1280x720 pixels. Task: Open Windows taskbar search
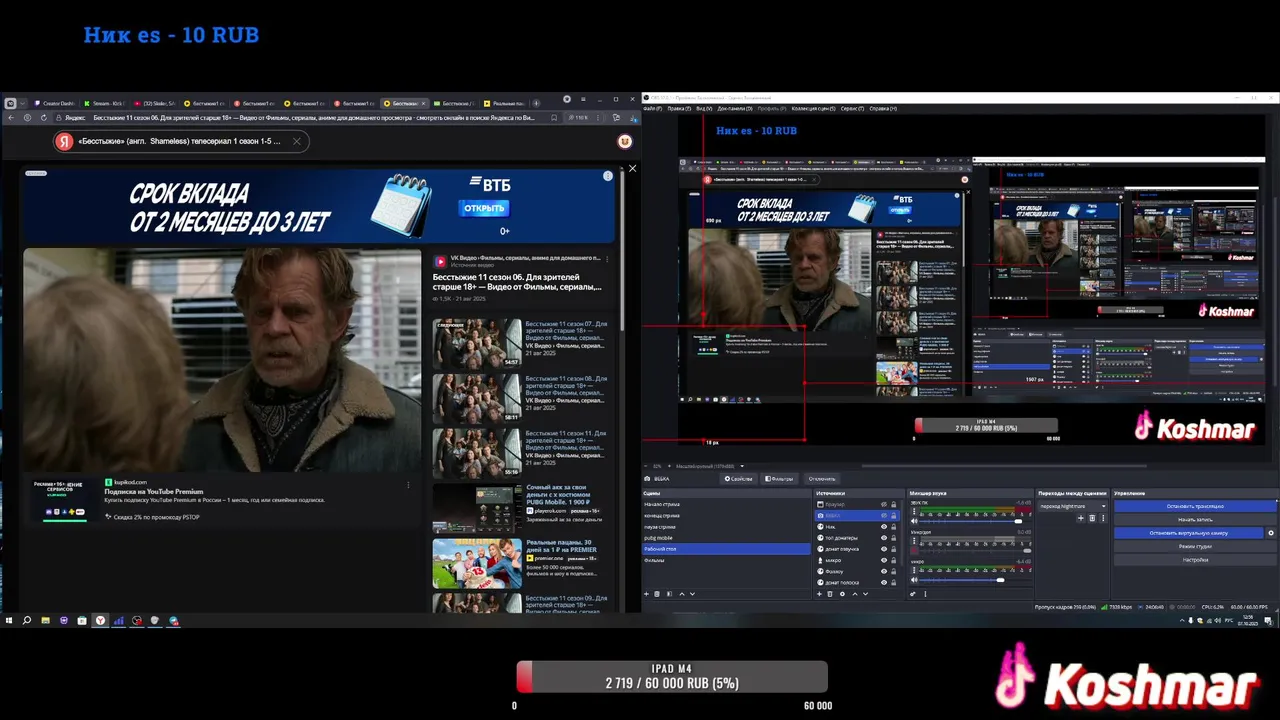26,620
